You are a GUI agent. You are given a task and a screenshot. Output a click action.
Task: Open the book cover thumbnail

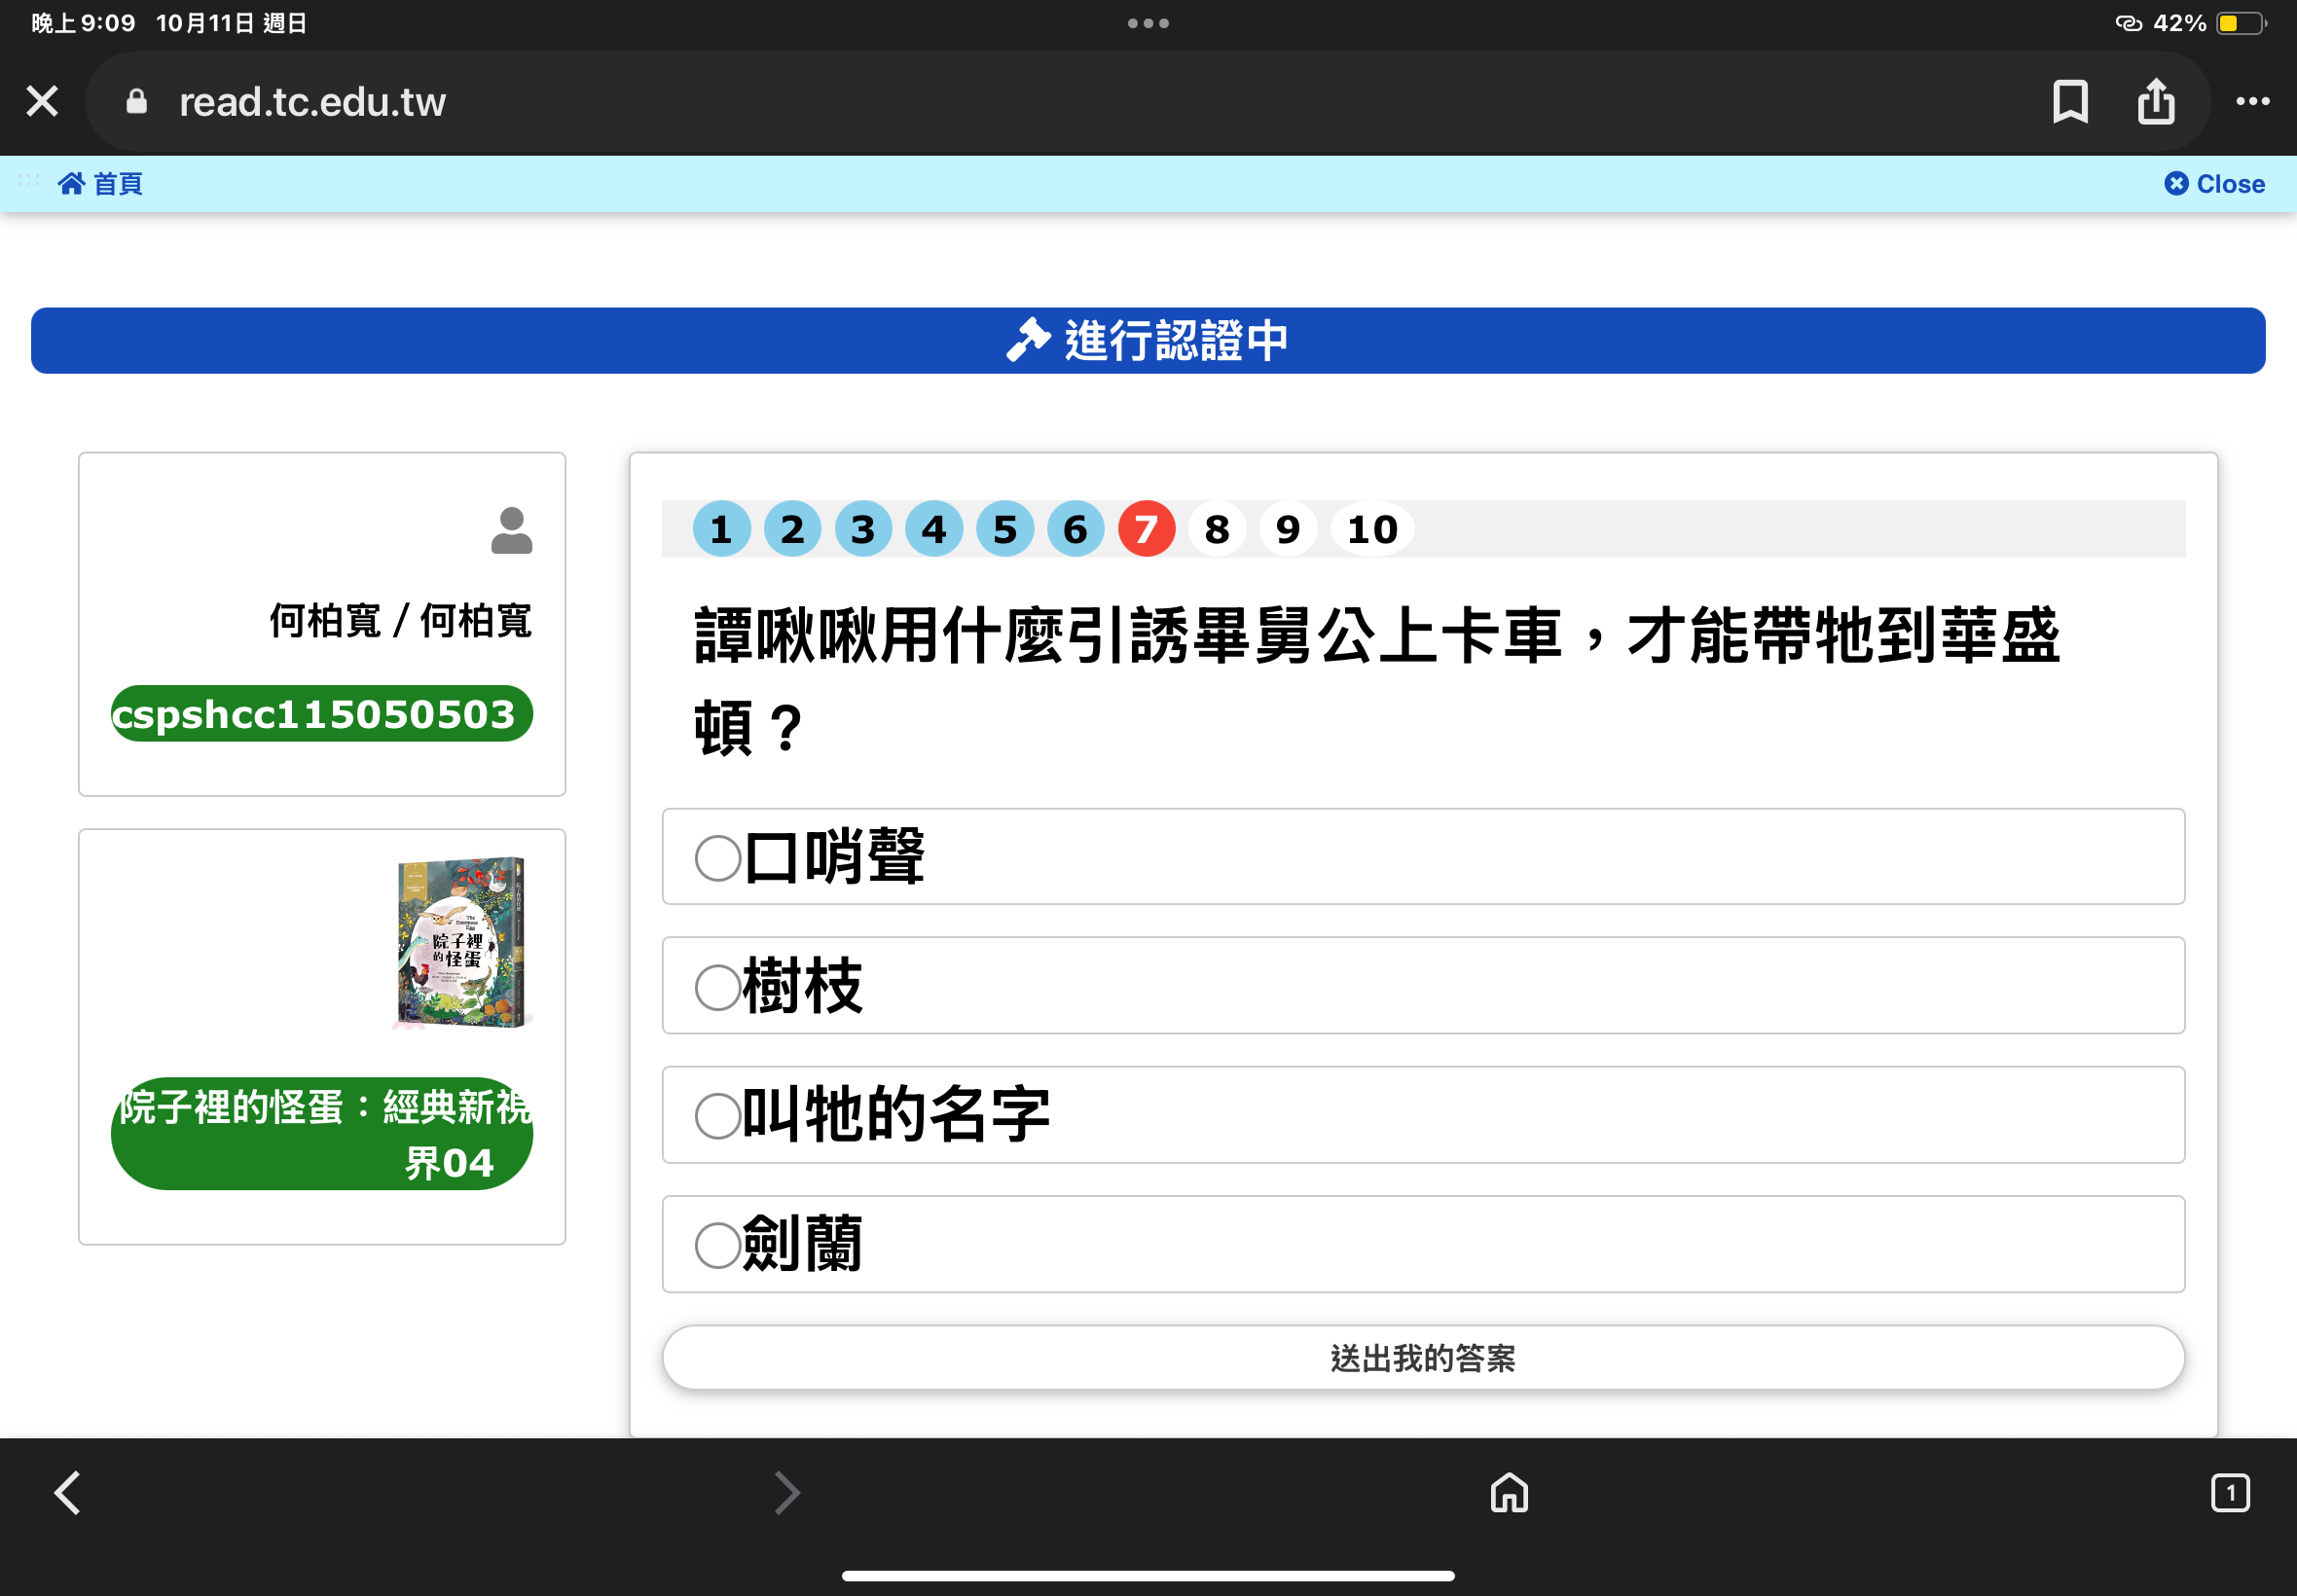coord(460,942)
